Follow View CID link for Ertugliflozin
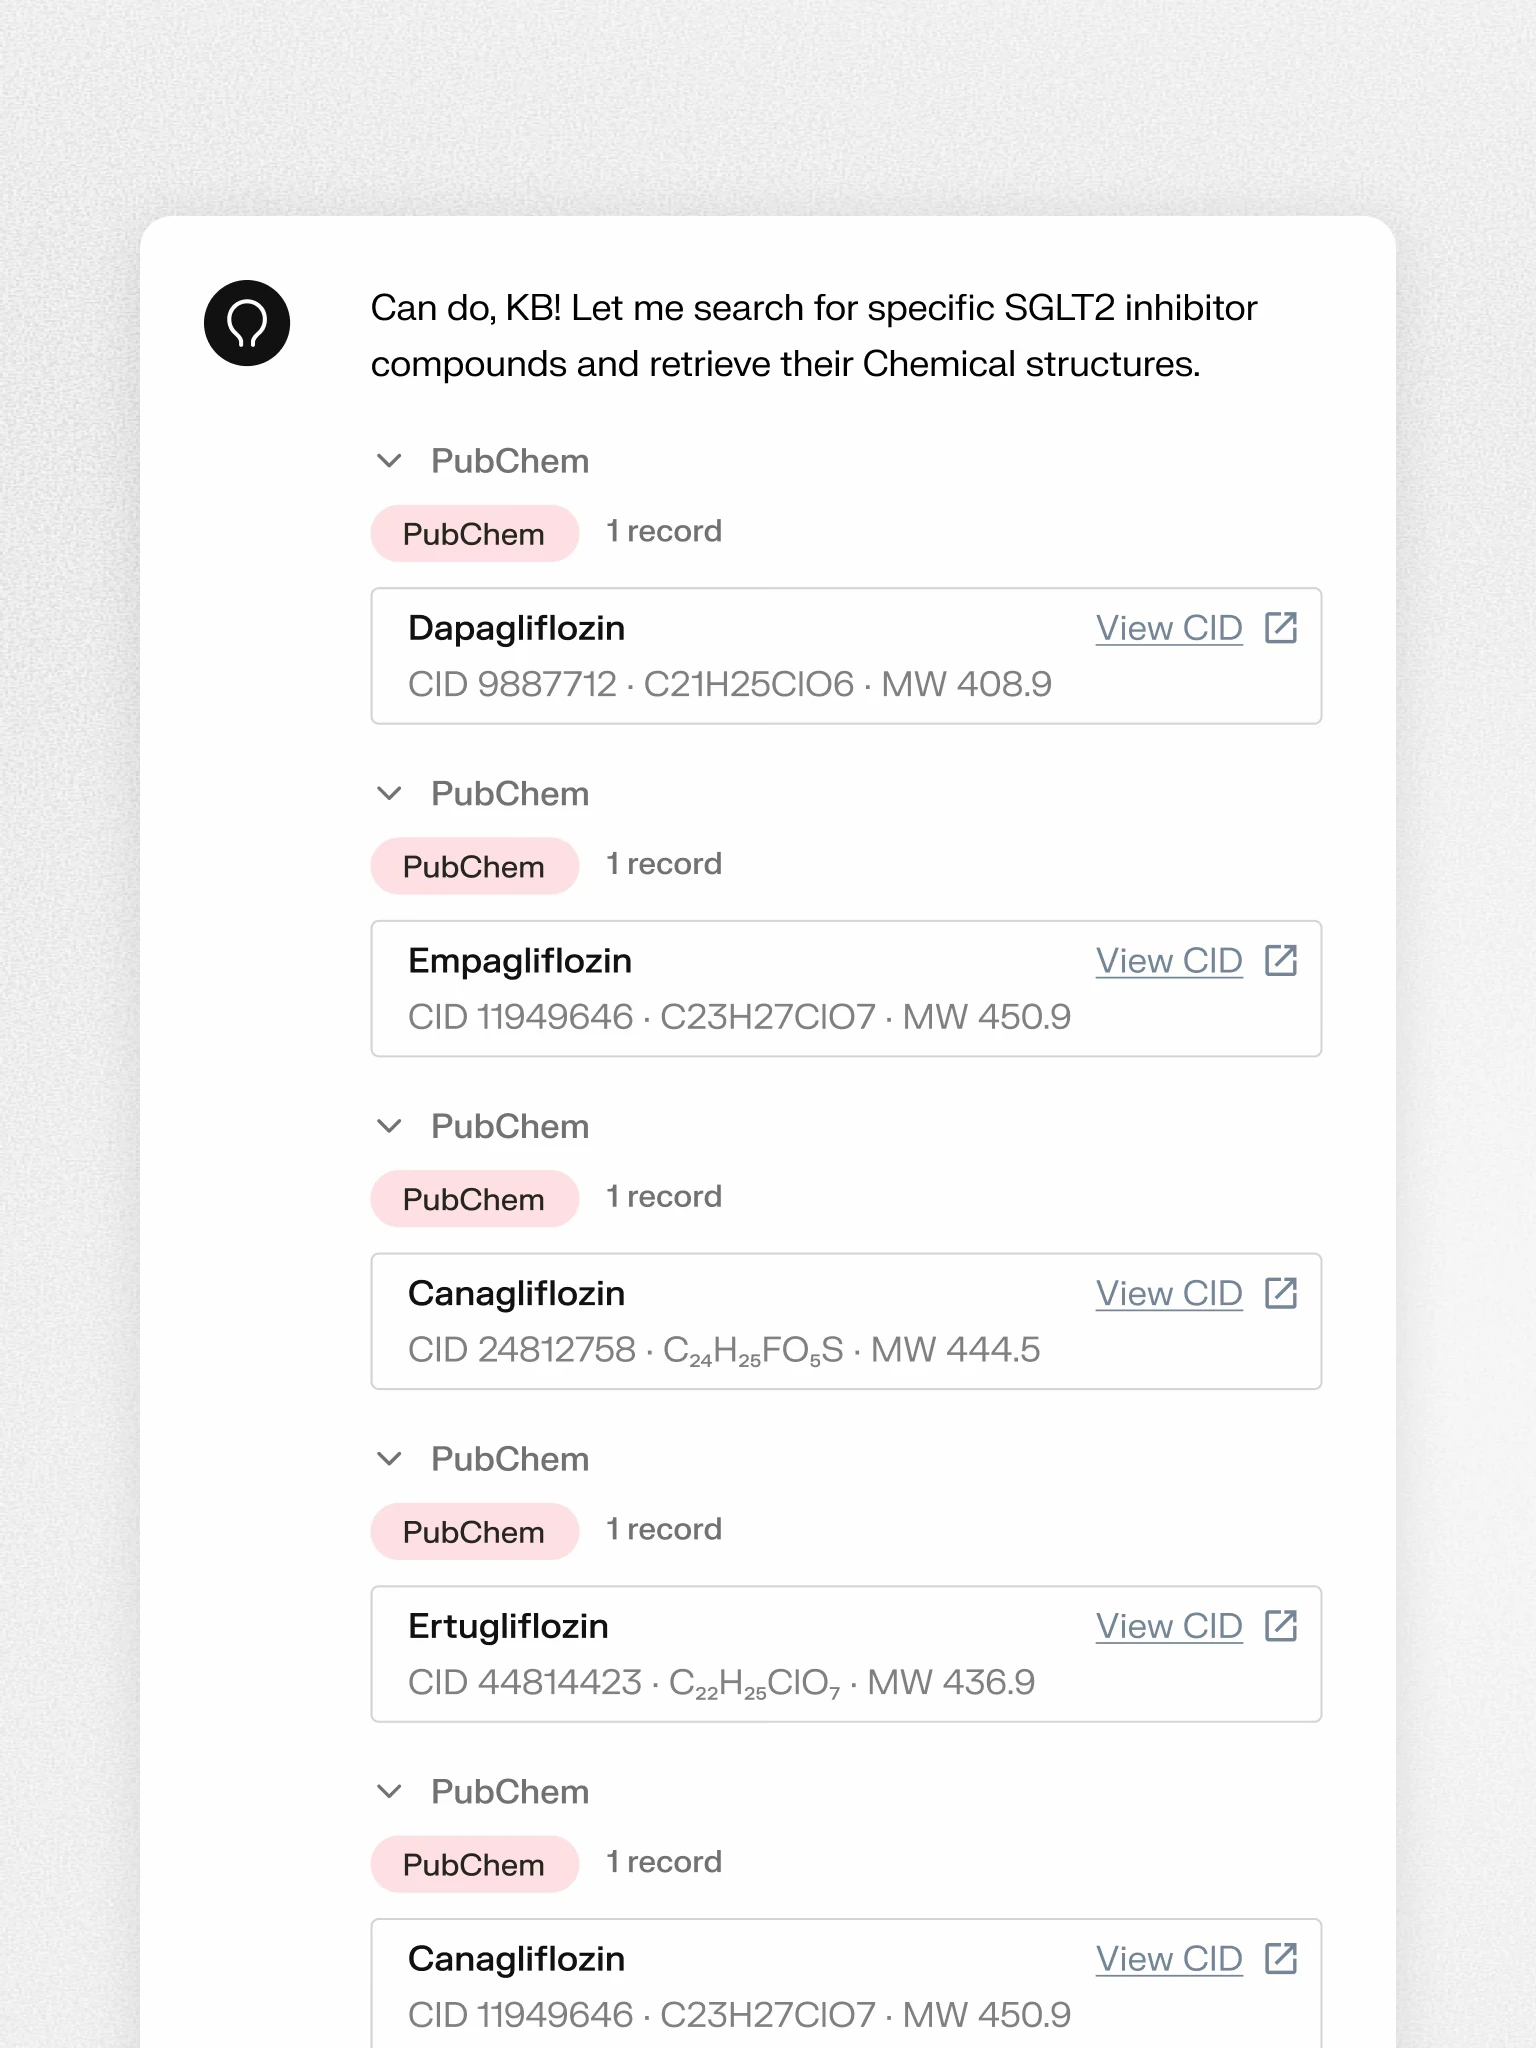 [1169, 1626]
